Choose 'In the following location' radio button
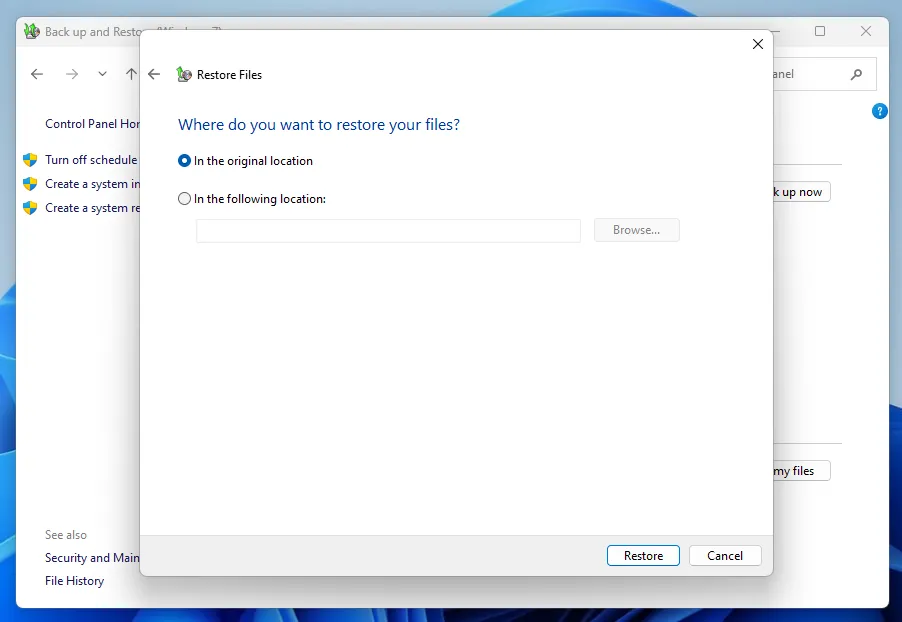902x622 pixels. coord(184,199)
